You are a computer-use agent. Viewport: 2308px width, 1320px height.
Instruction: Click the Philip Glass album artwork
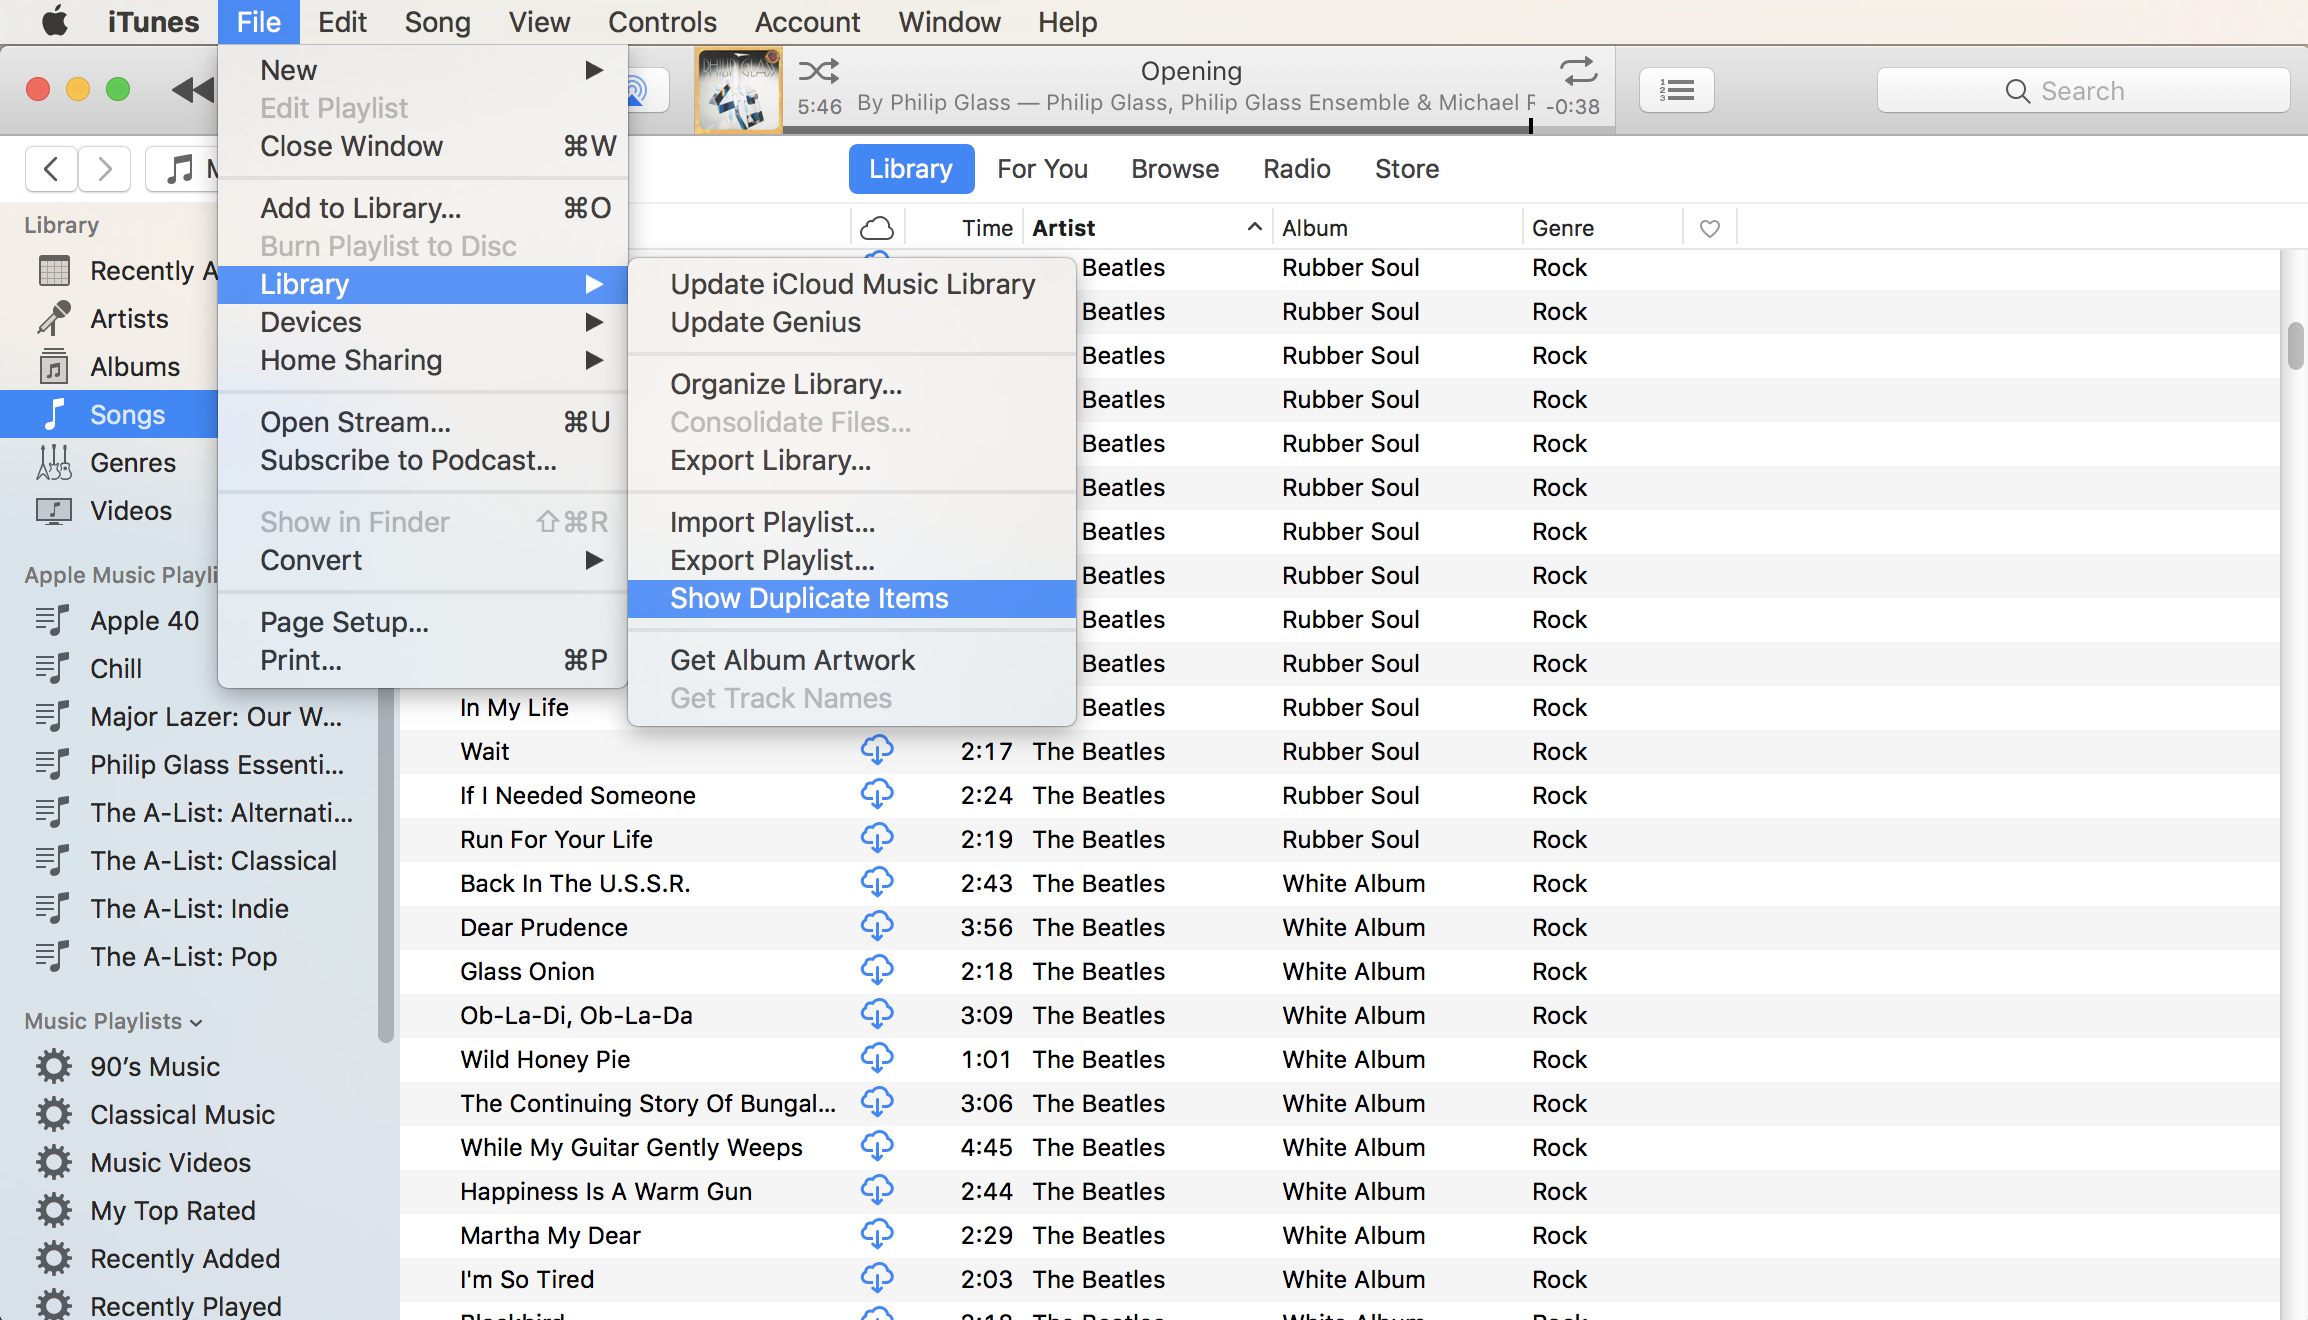point(738,89)
